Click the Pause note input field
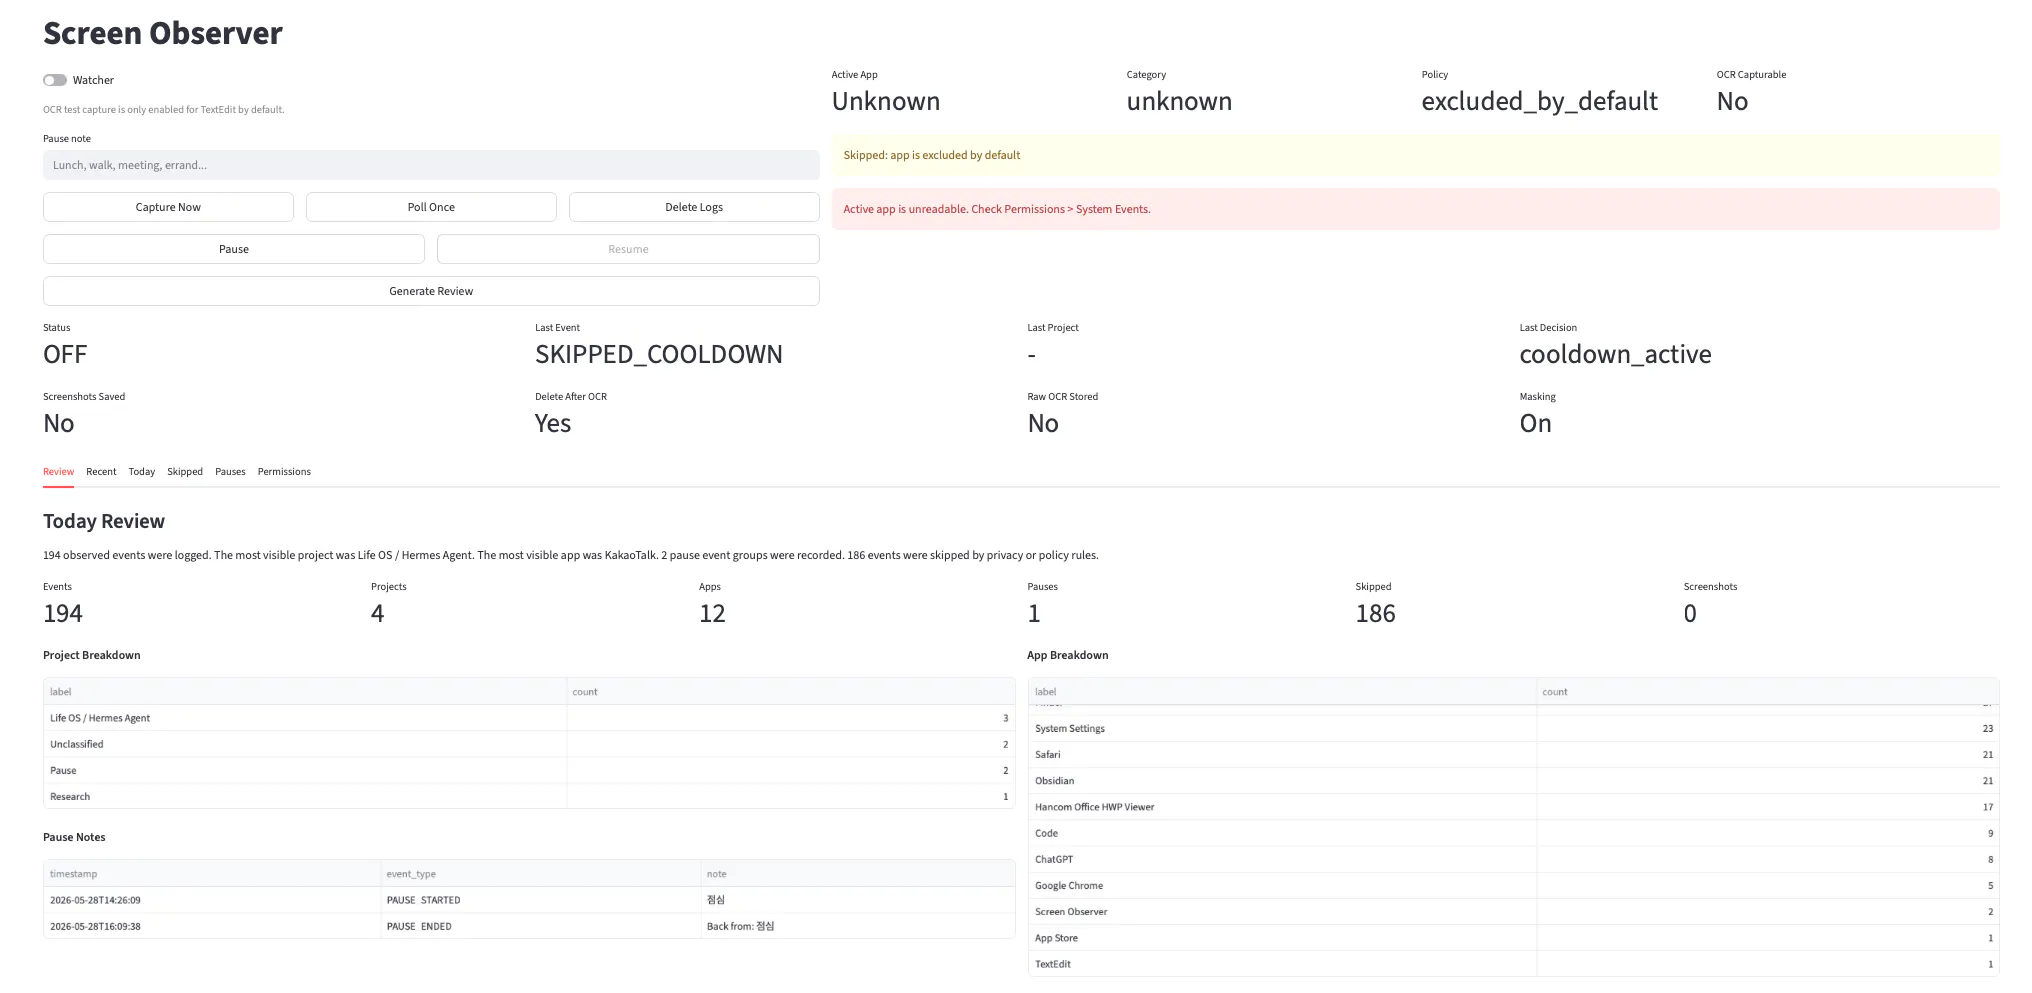The image size is (2032, 993). 431,165
